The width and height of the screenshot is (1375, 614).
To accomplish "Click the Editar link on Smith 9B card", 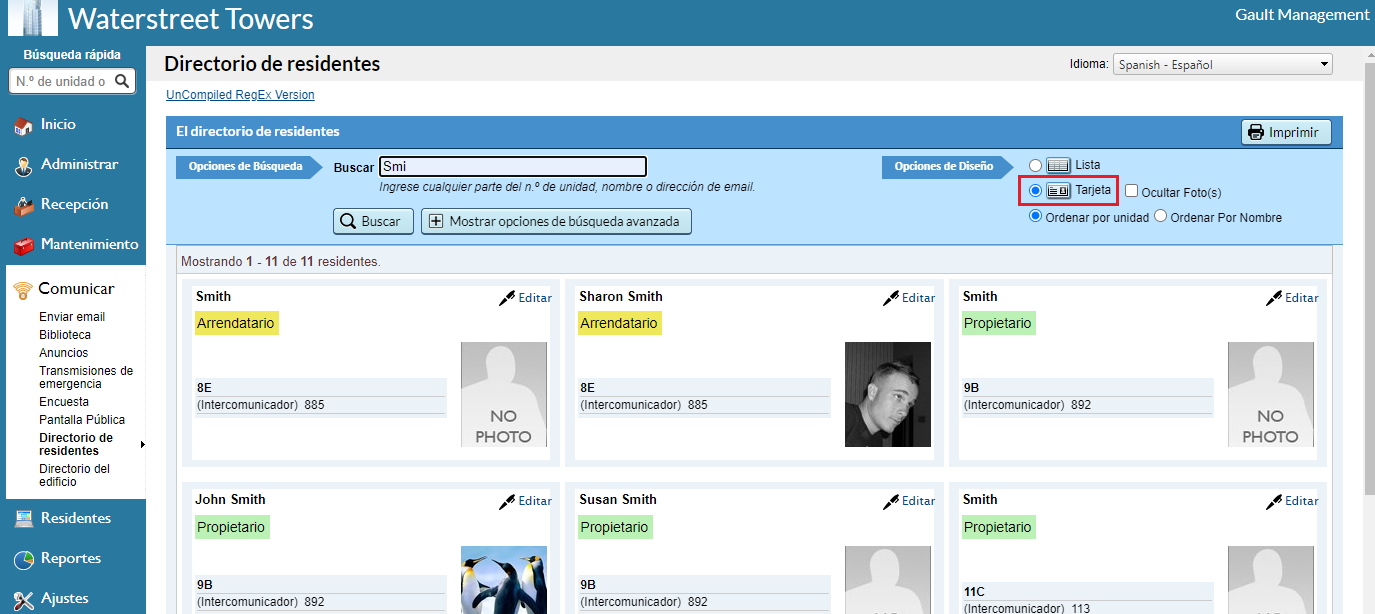I will [x=1302, y=298].
